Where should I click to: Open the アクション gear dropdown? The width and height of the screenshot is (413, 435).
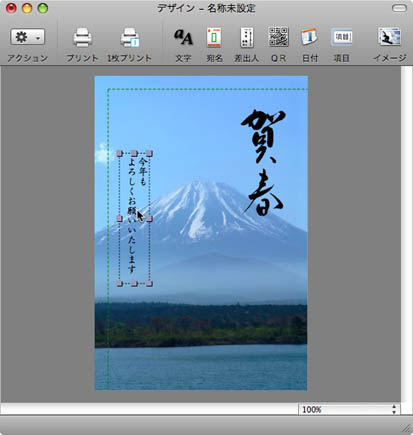tap(28, 37)
